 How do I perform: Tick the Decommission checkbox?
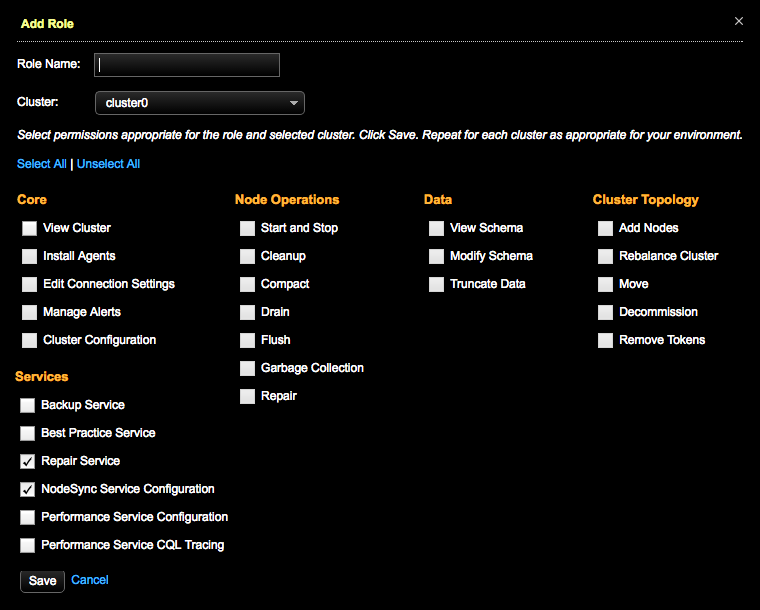coord(605,313)
